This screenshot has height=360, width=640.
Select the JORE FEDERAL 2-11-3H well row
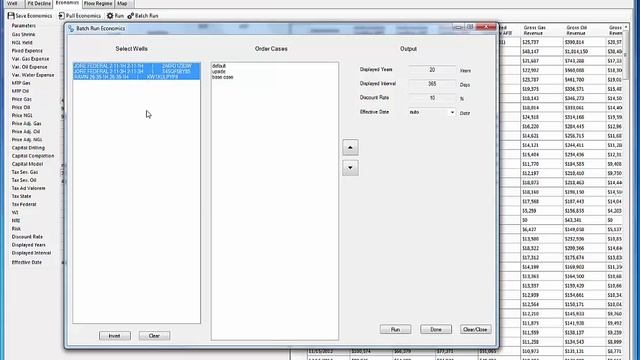tap(136, 71)
